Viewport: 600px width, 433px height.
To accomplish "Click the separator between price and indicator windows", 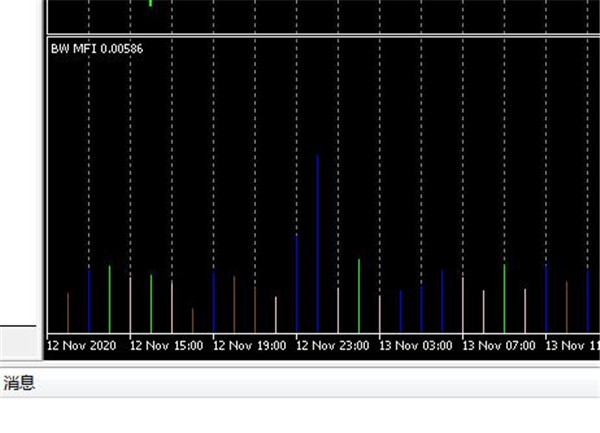I will 323,35.
